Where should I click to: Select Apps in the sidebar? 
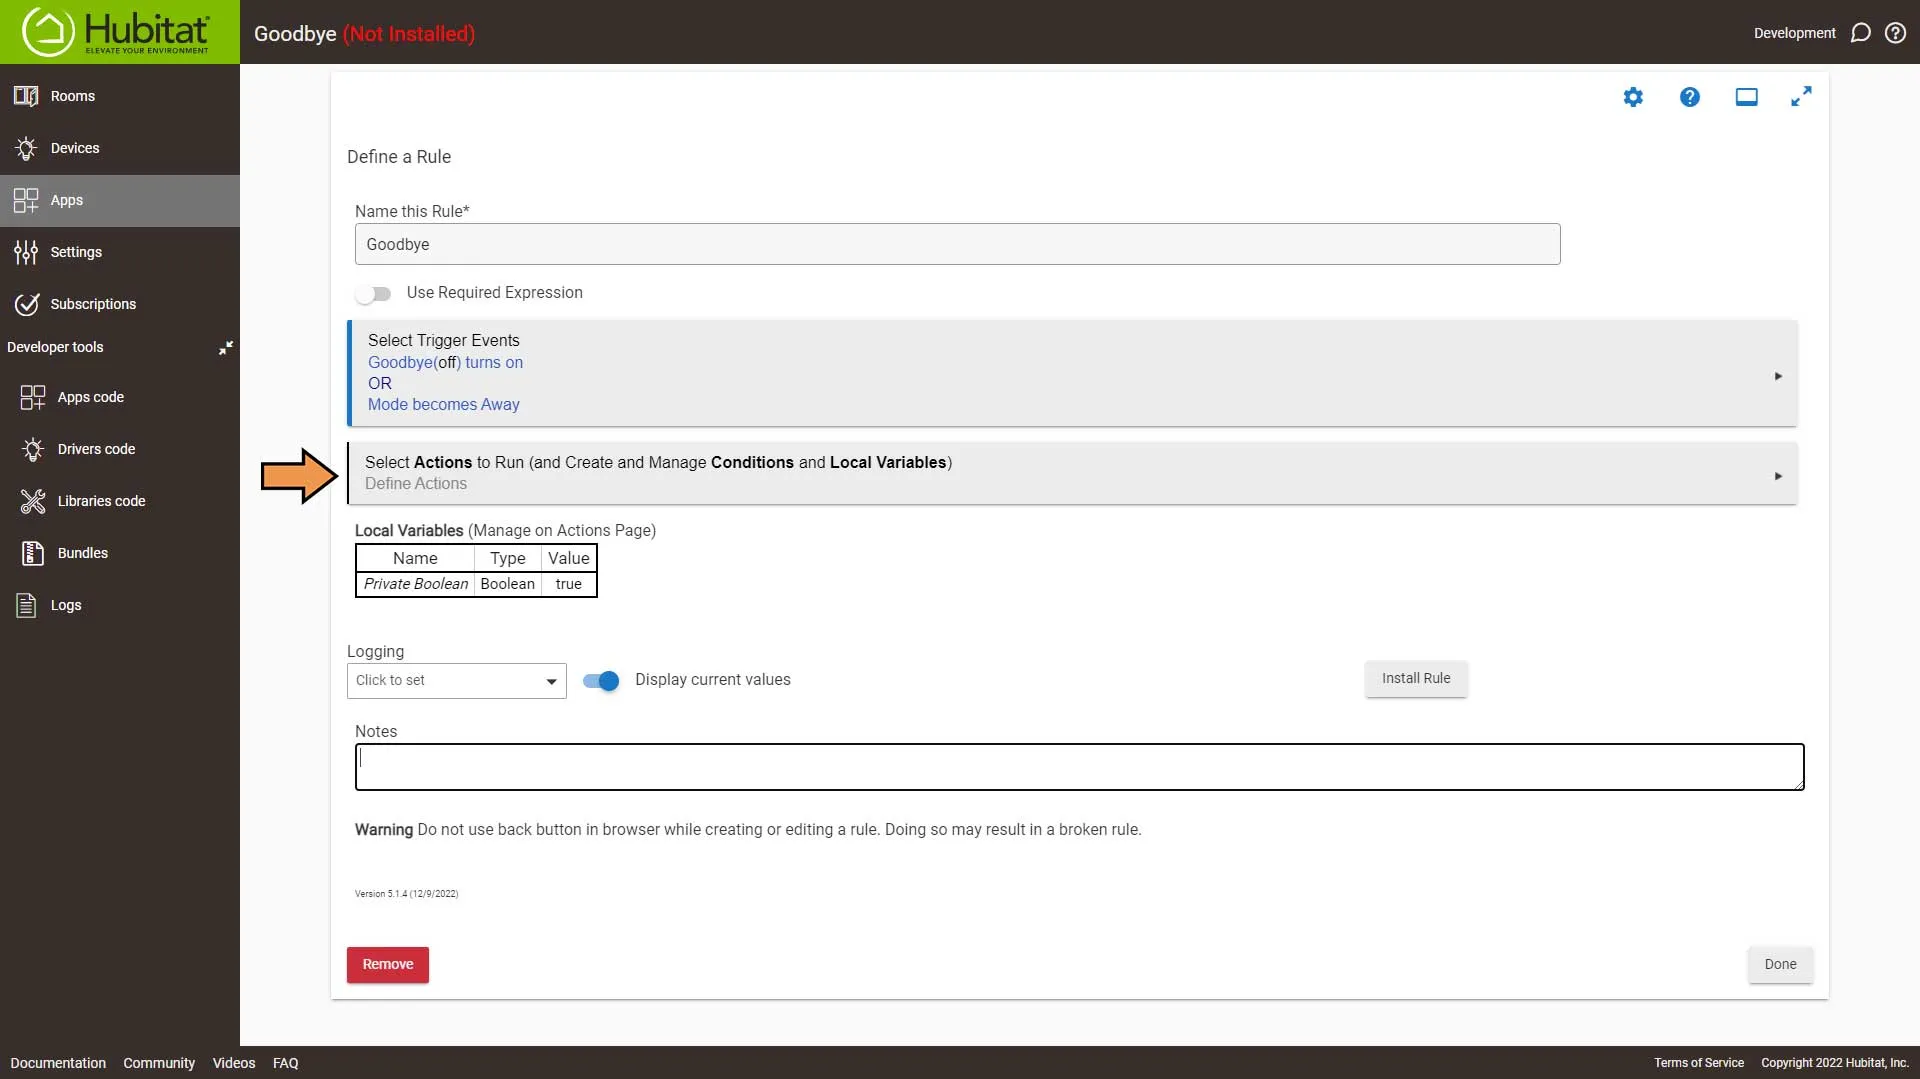[120, 200]
